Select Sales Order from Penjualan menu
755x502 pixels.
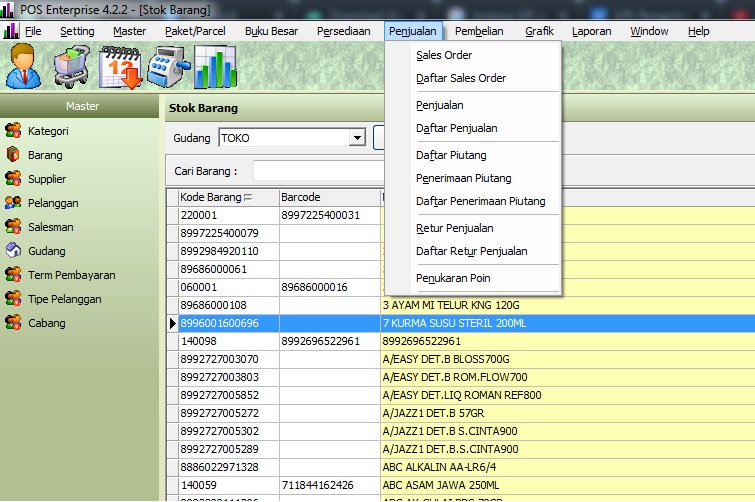pyautogui.click(x=444, y=55)
